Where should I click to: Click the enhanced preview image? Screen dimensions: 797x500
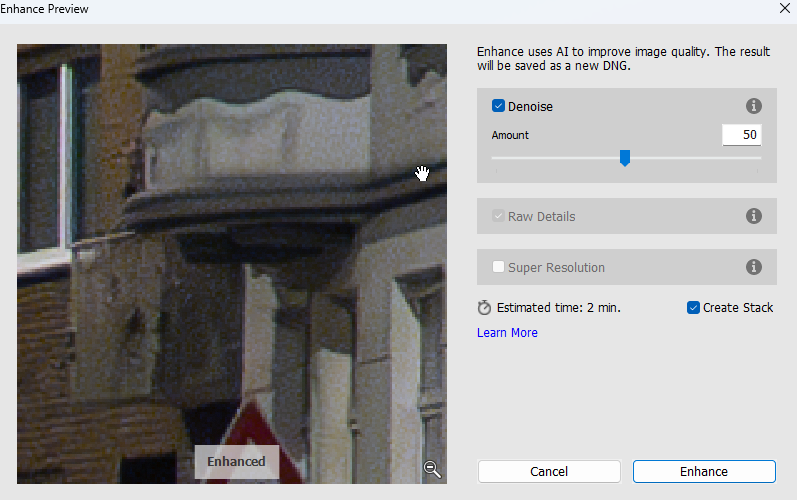[232, 264]
